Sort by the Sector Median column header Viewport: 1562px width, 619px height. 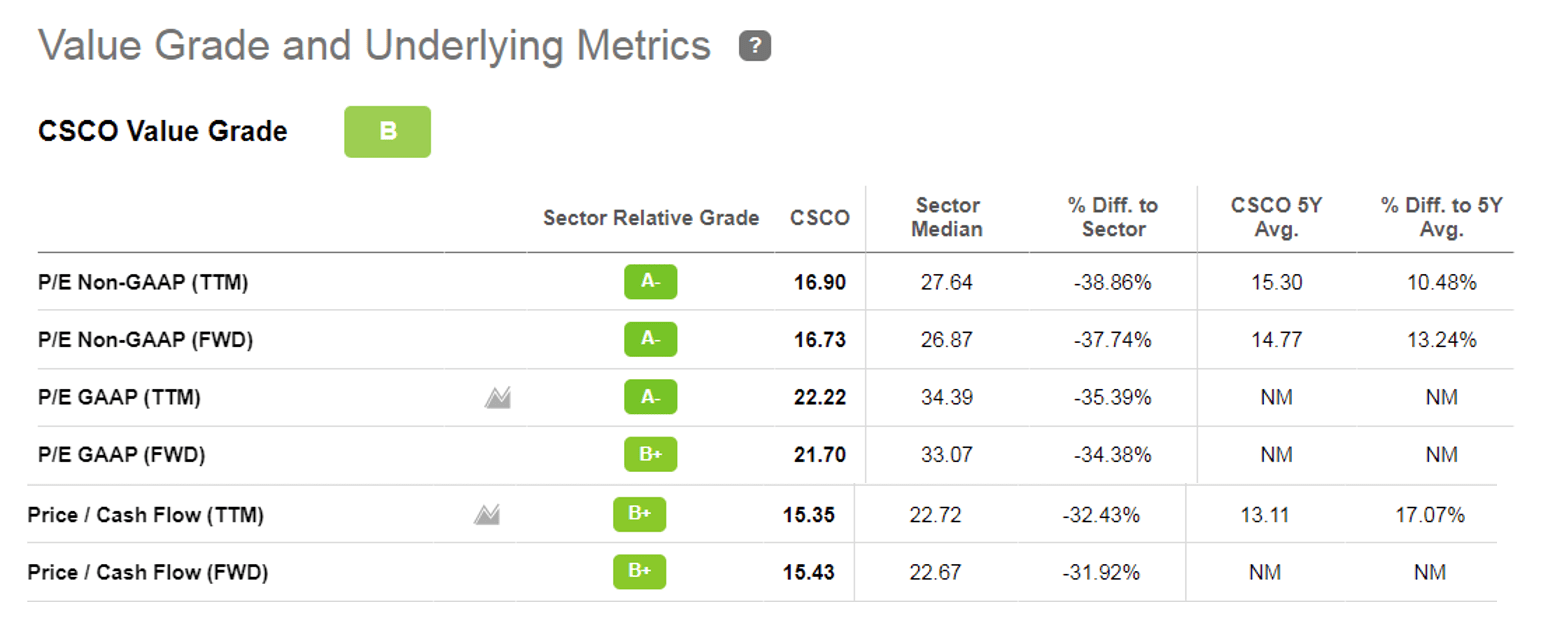[x=948, y=216]
